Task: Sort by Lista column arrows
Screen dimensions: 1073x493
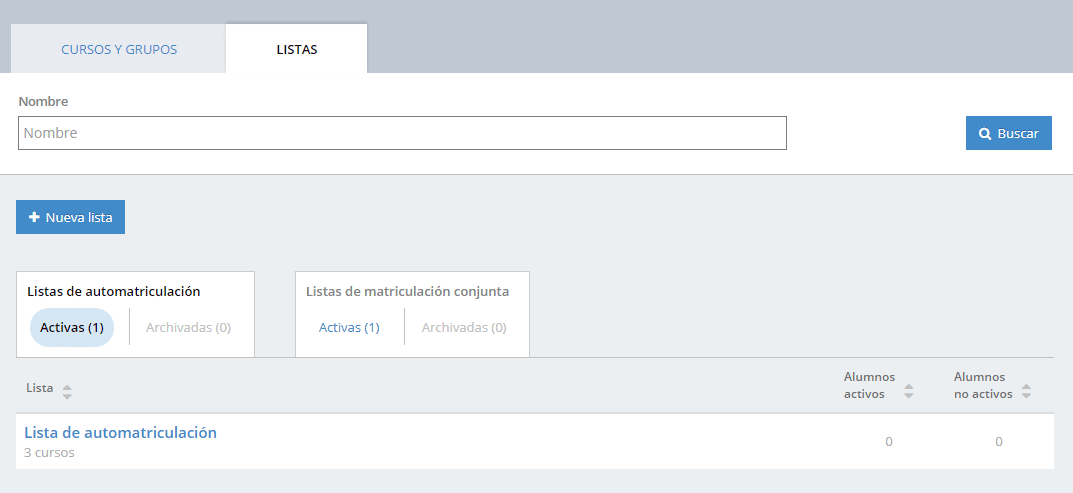Action: (67, 392)
